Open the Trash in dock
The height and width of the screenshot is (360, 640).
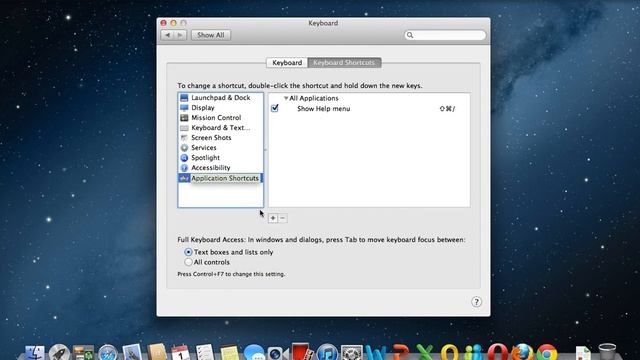coord(607,352)
